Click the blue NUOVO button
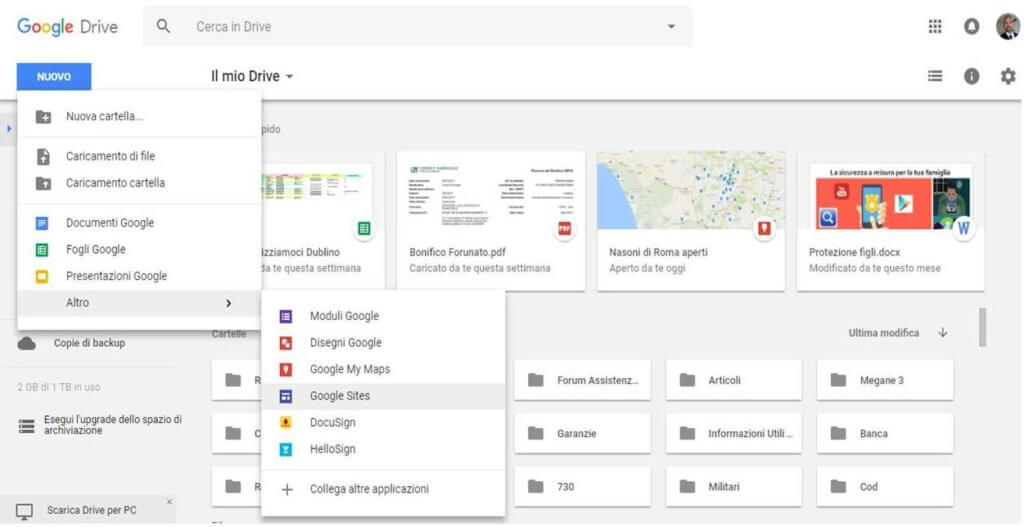This screenshot has width=1024, height=527. 54,76
